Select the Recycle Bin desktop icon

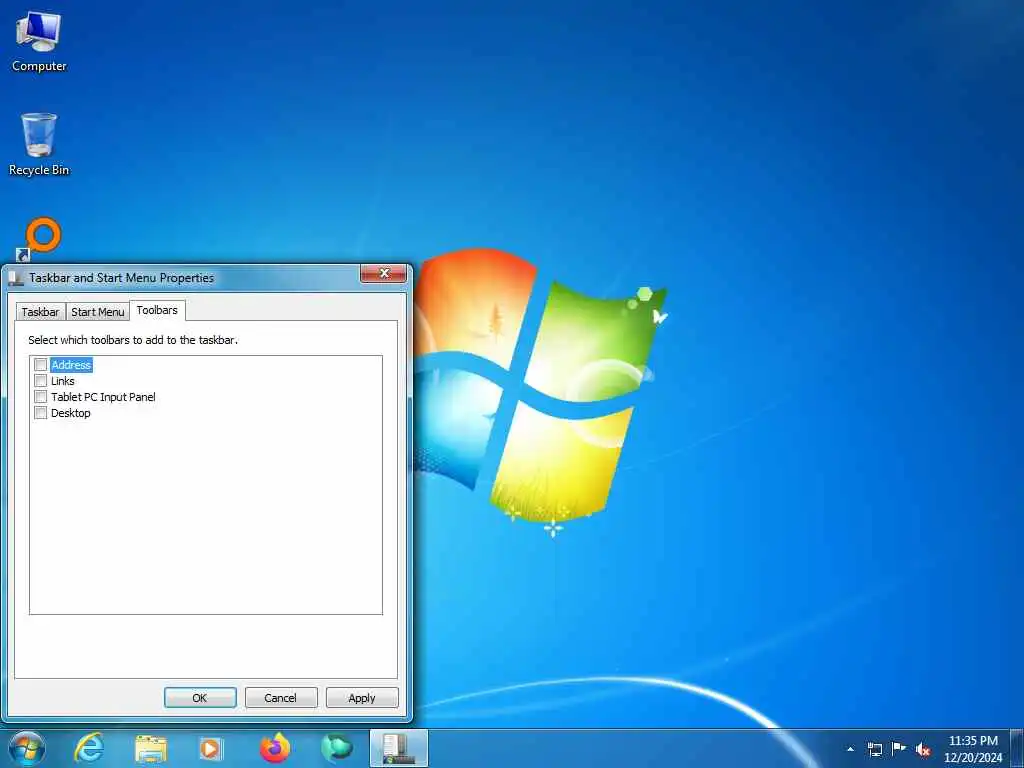click(39, 144)
